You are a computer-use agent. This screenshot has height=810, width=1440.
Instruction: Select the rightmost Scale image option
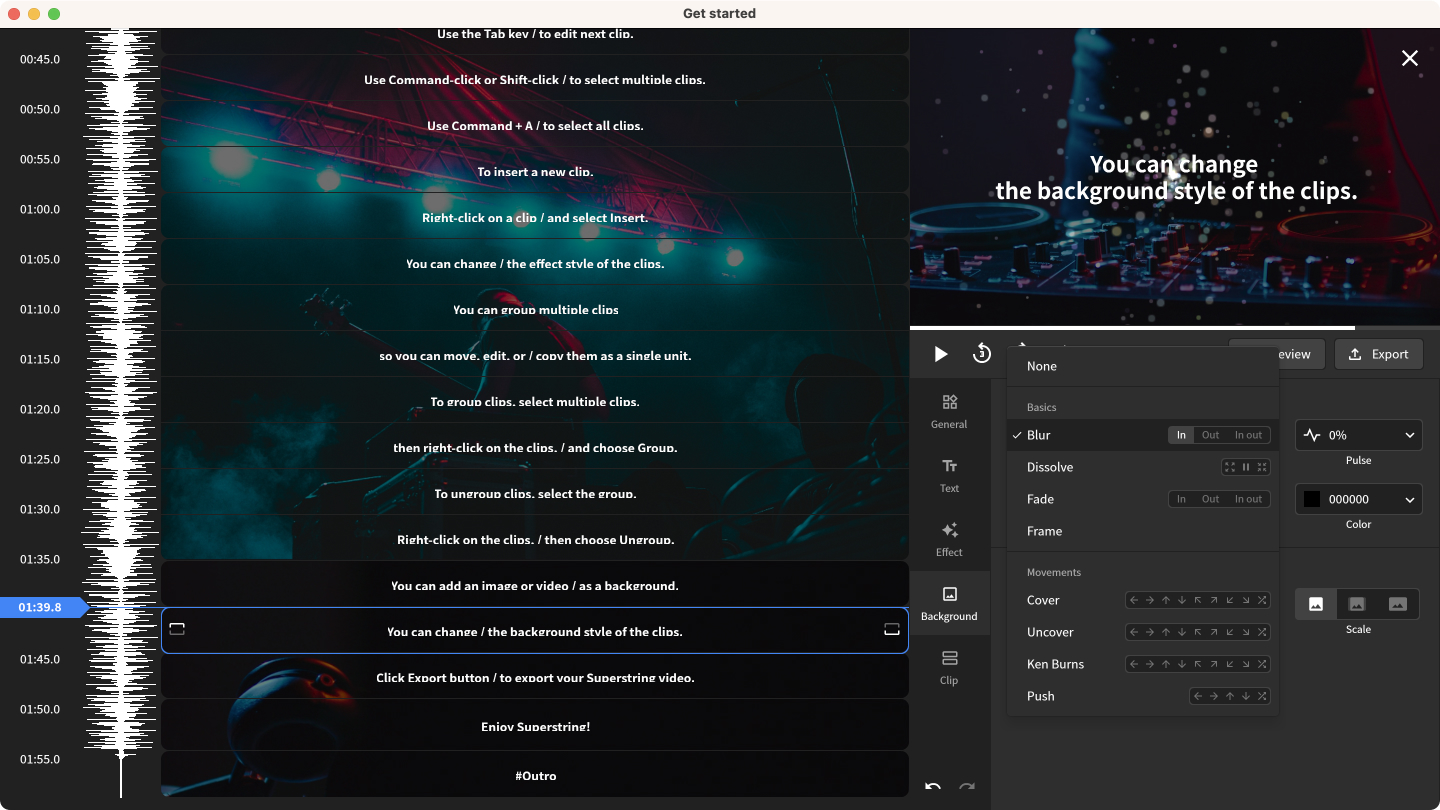[x=1398, y=604]
